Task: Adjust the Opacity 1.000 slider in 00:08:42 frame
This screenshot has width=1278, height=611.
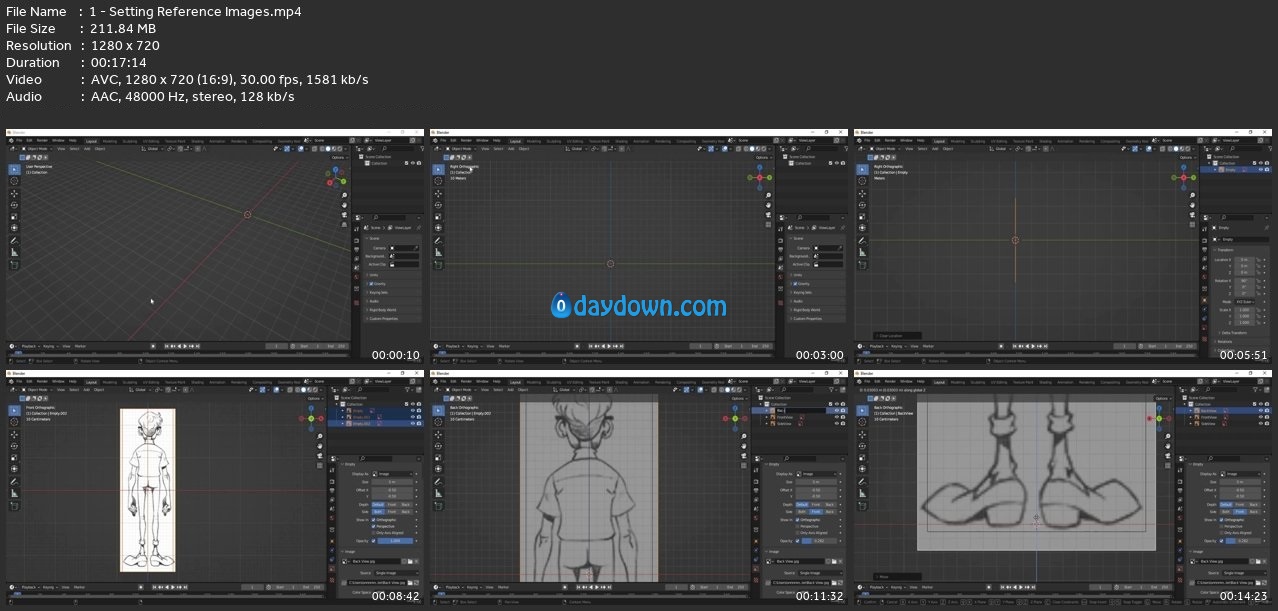Action: click(395, 541)
